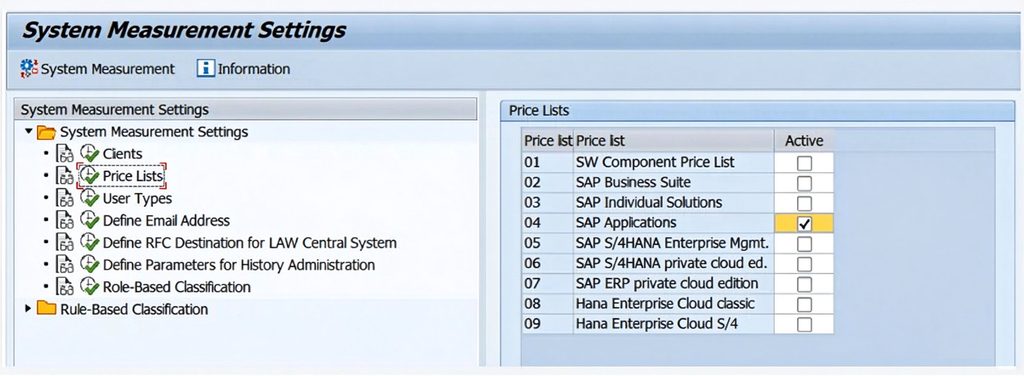Select the Role-Based Classification tree entry
Viewport: 1024px width, 376px height.
tap(177, 287)
